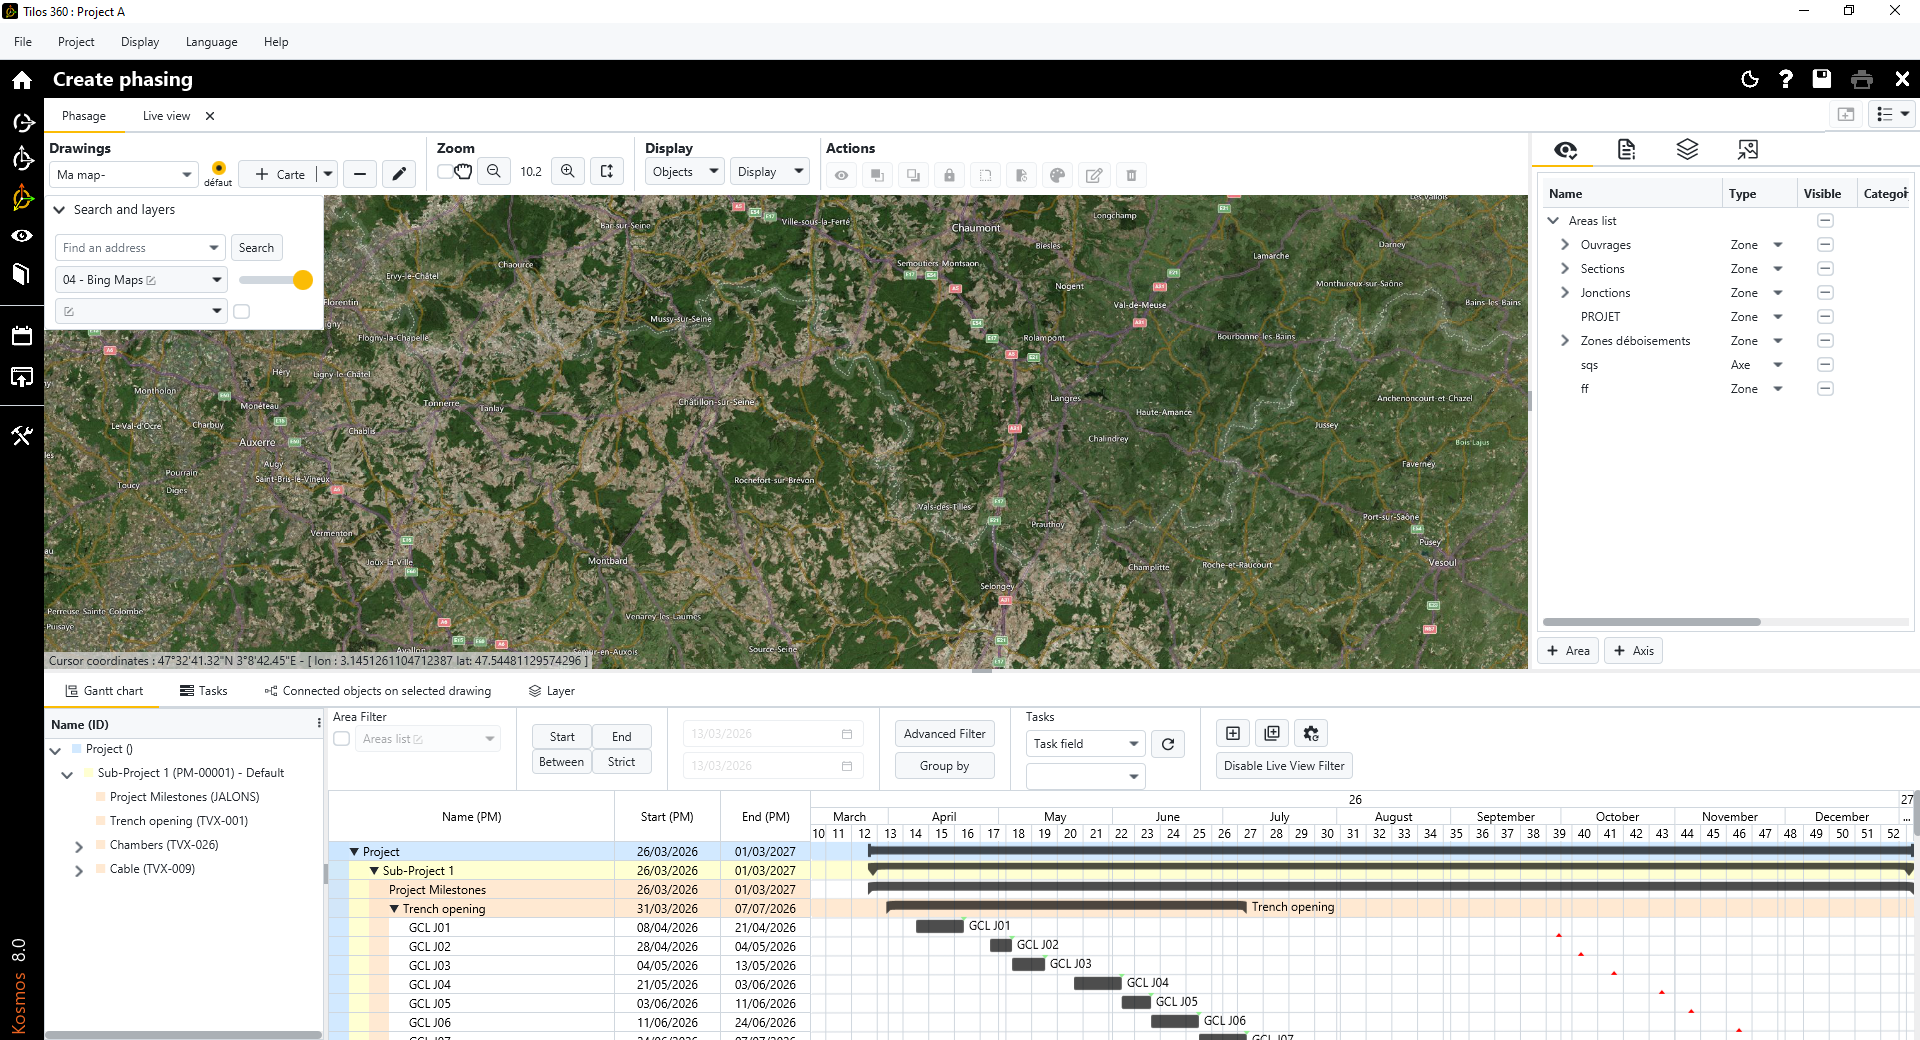Adjust the map layer opacity slider

(302, 280)
